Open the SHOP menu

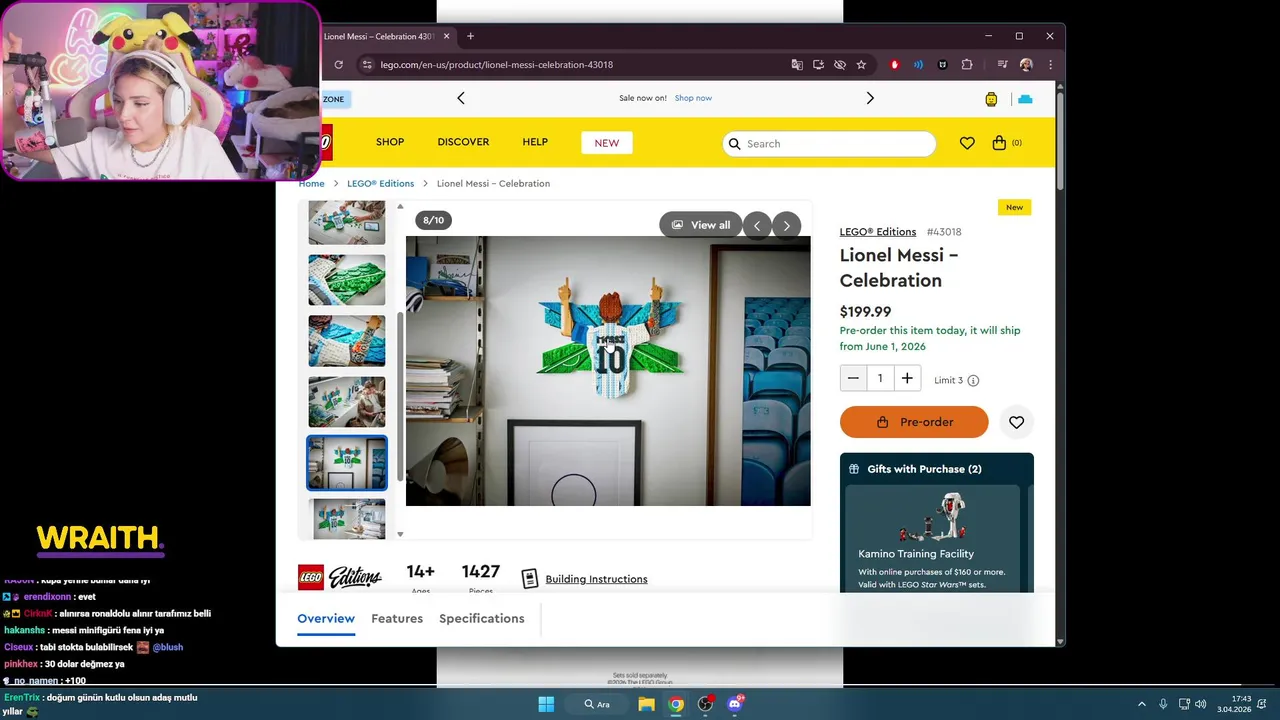[x=390, y=142]
